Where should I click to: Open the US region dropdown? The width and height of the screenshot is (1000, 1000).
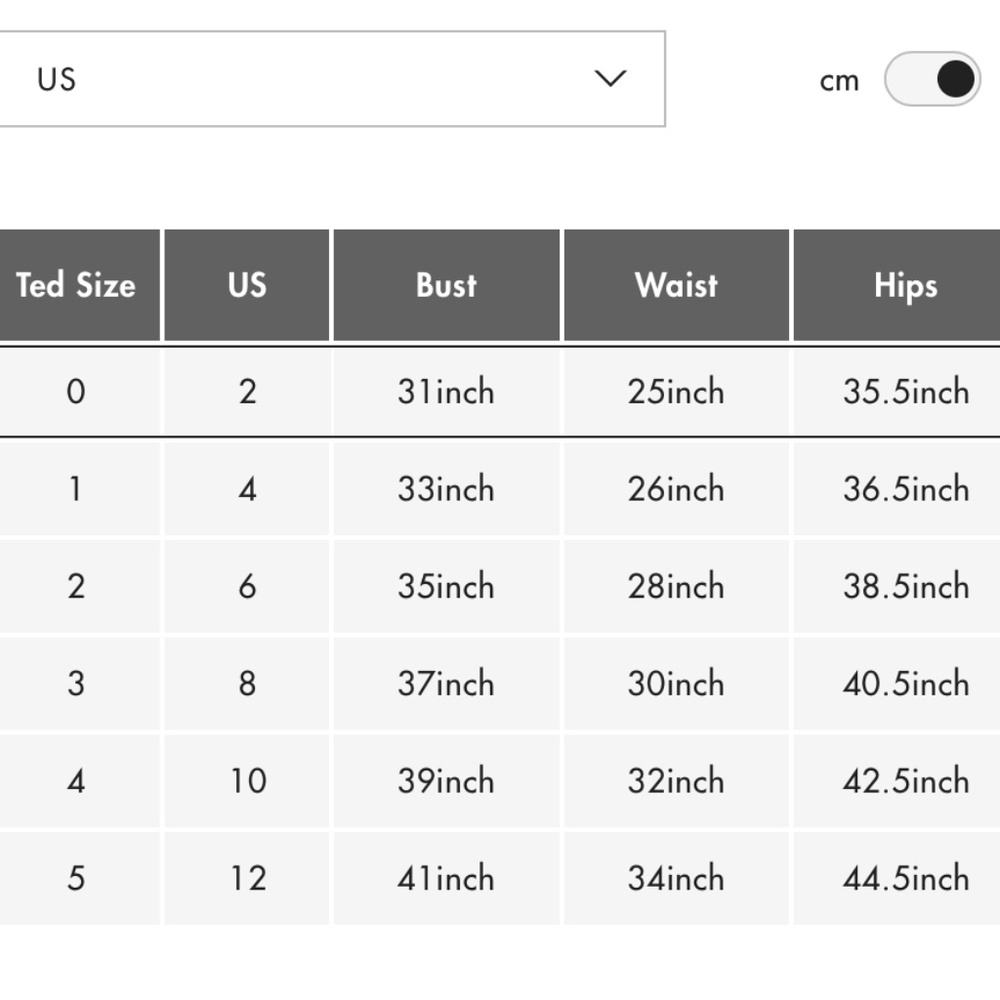point(332,78)
